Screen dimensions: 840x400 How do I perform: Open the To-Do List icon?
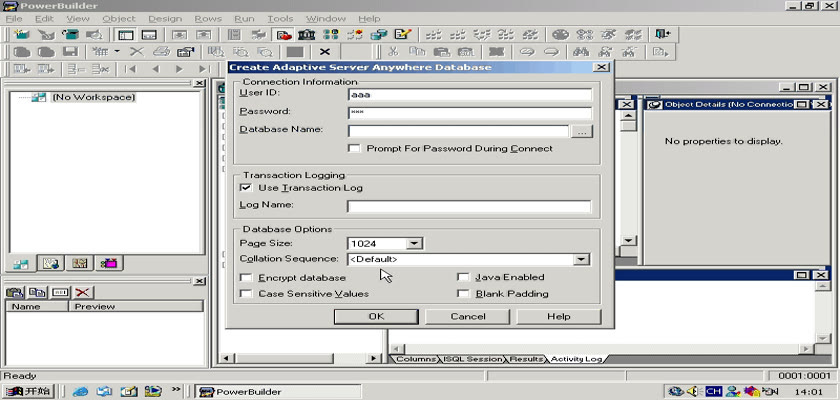(234, 35)
